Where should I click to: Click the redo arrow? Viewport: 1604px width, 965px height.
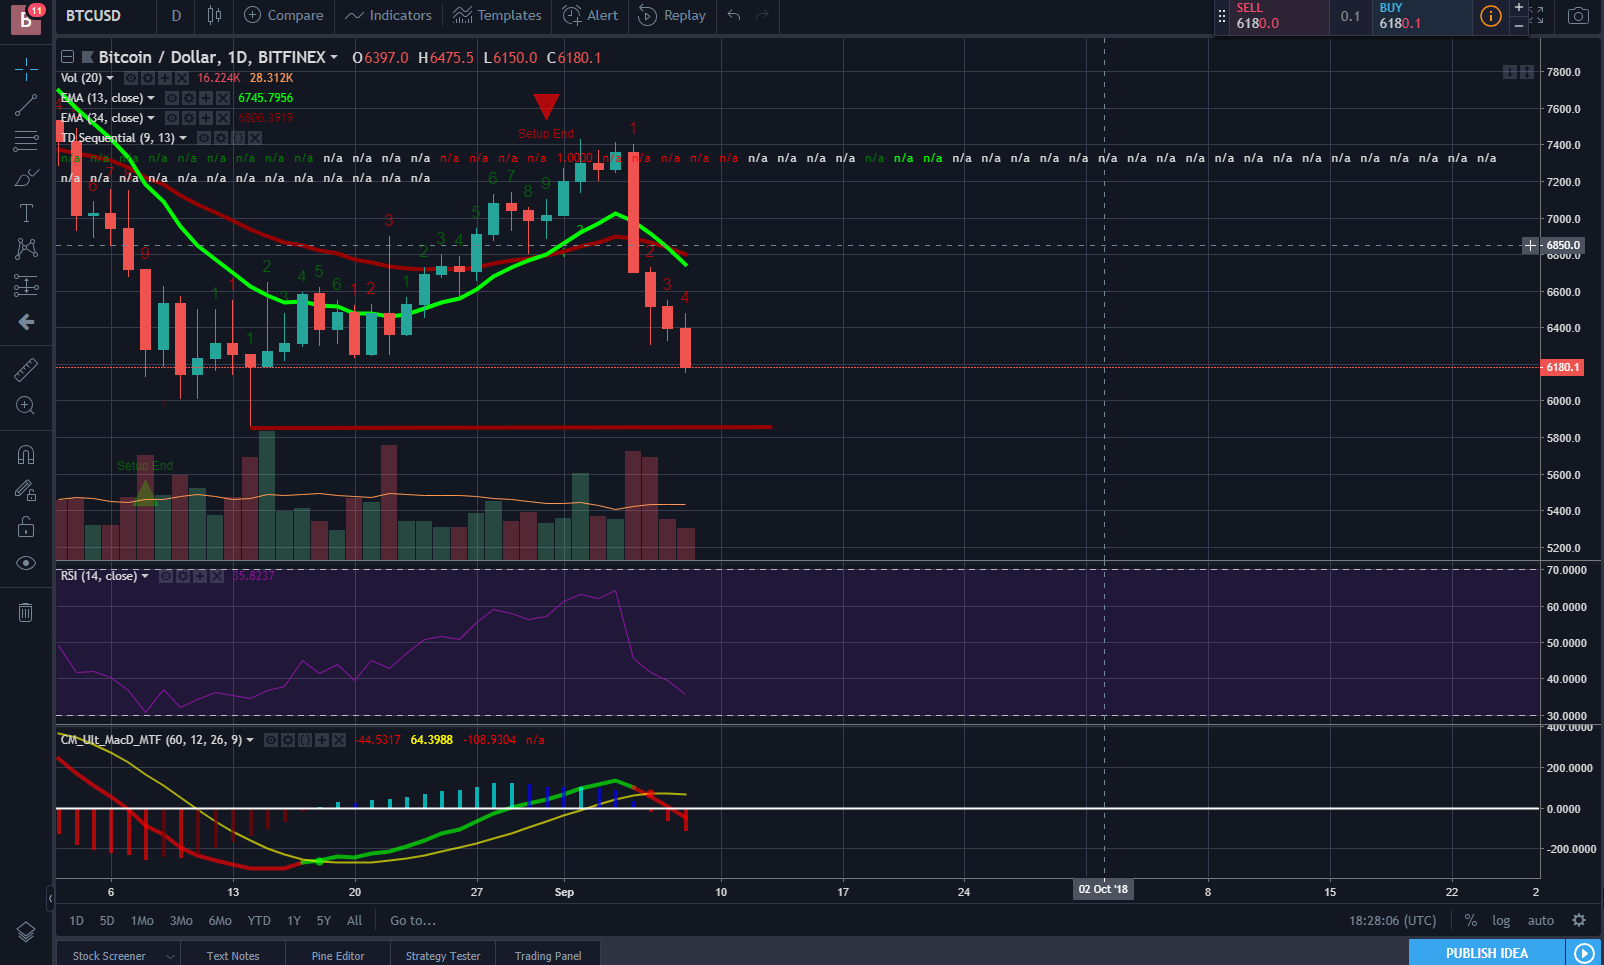(x=762, y=15)
